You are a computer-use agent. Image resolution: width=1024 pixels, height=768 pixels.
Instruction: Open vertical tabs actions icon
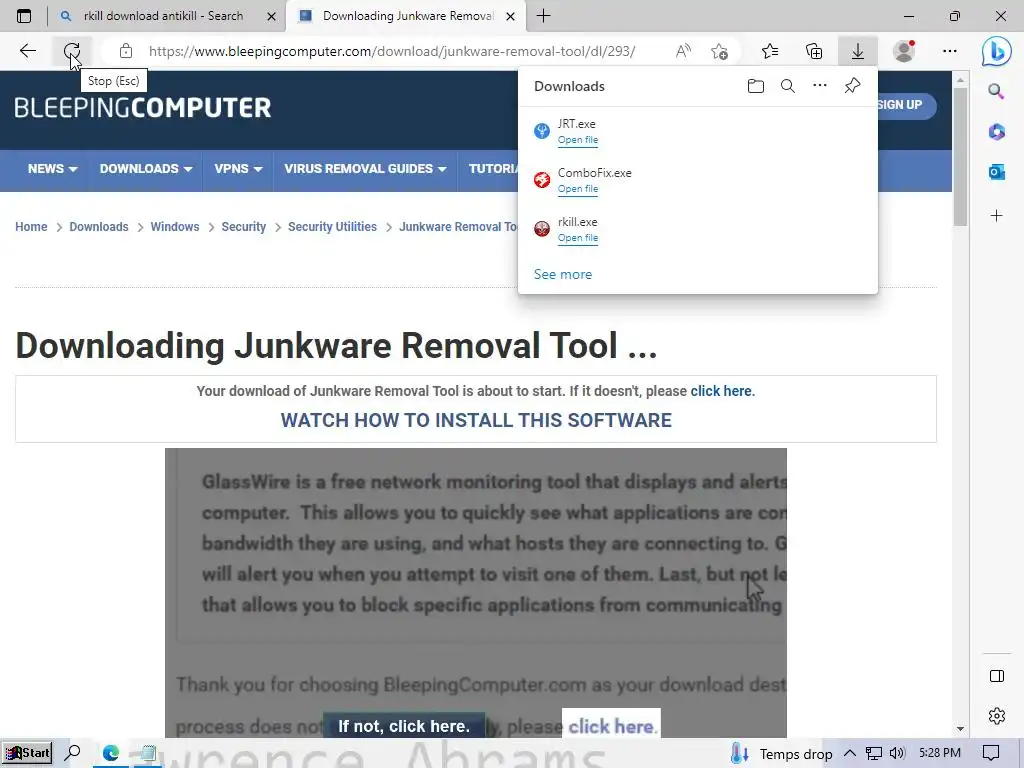[24, 16]
